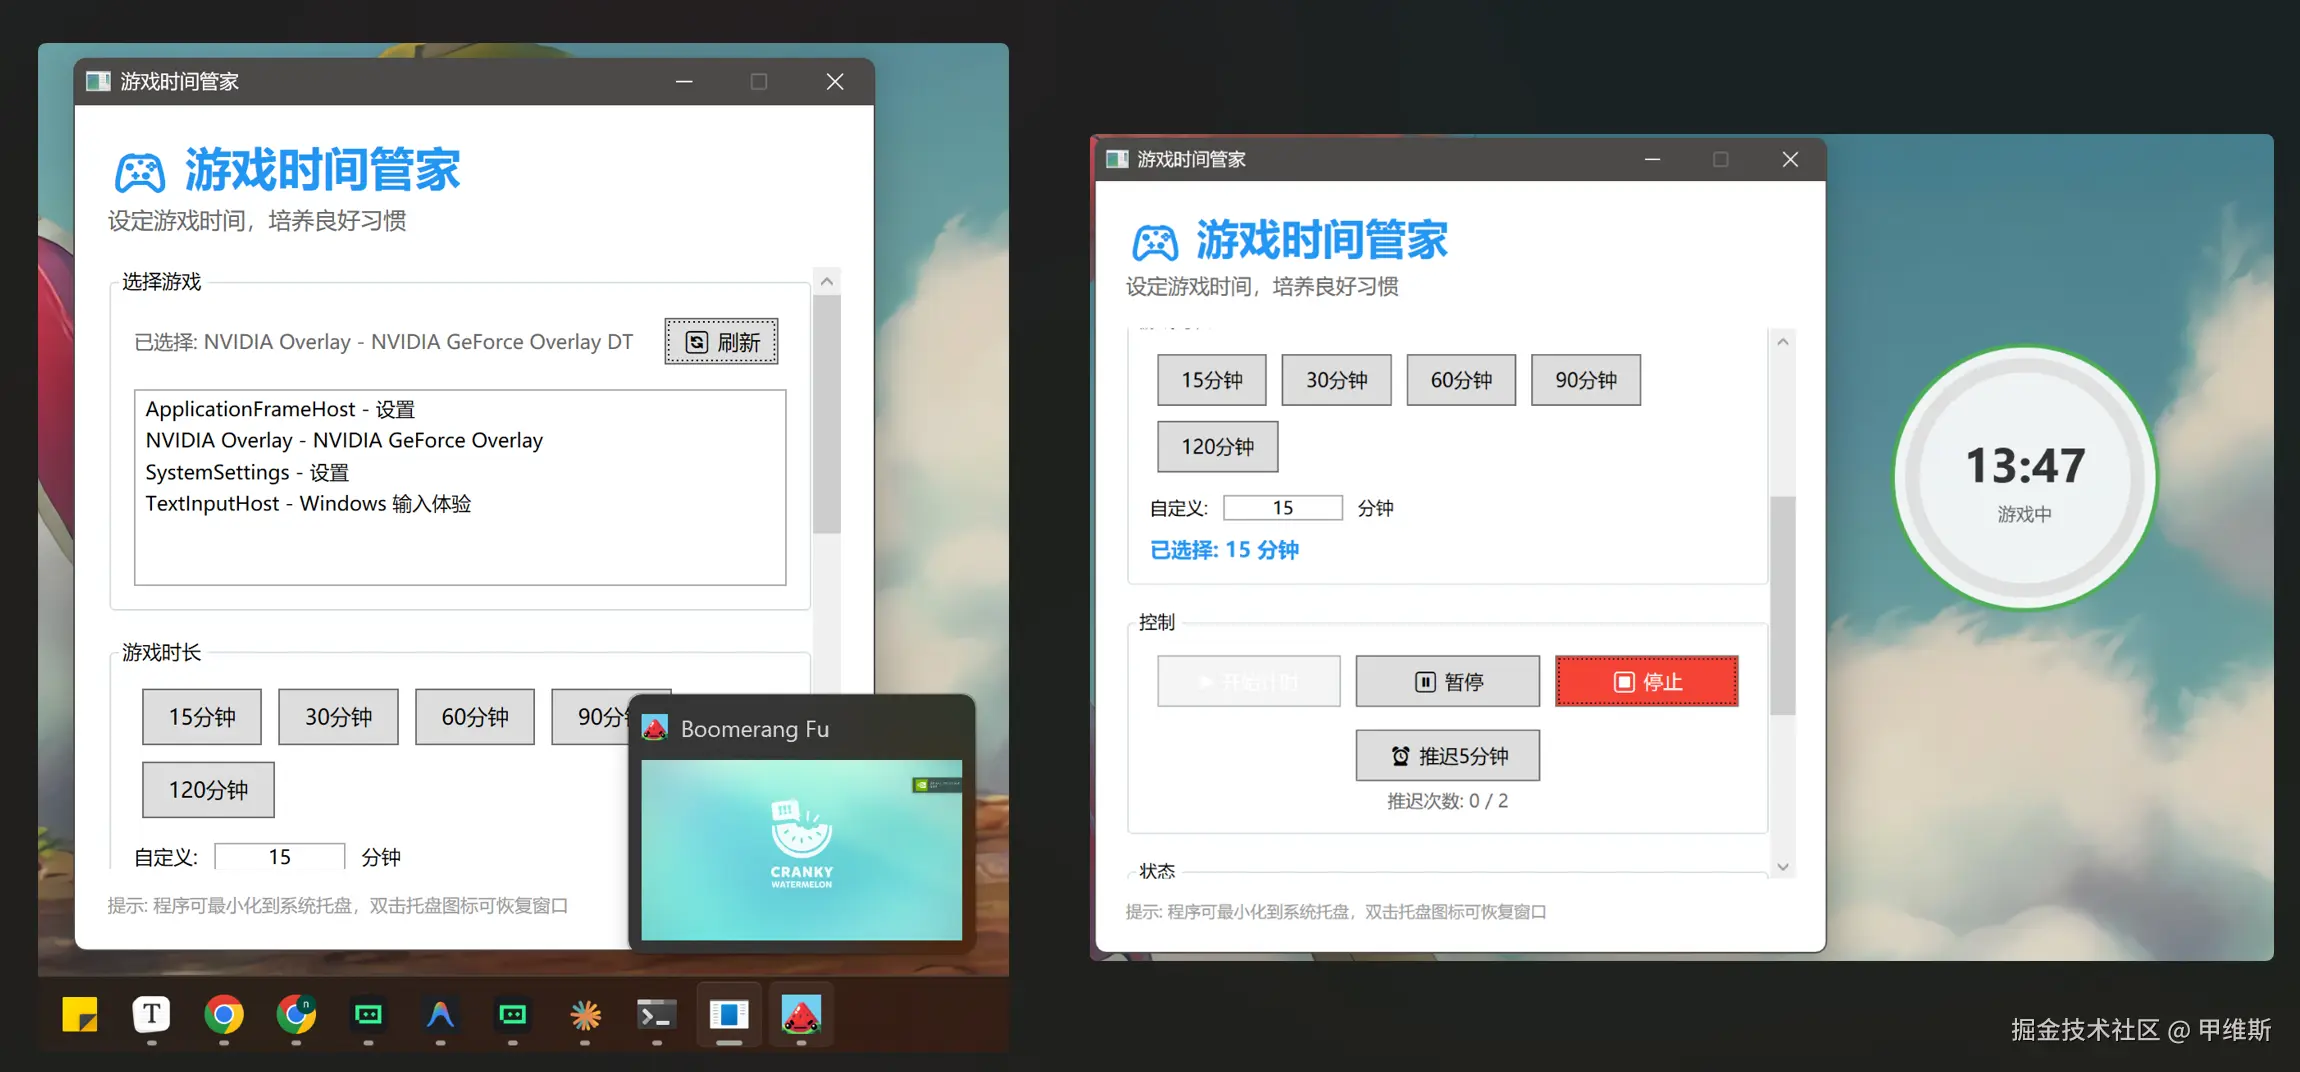Switch to the terminal app in taskbar
The height and width of the screenshot is (1072, 2300).
(x=657, y=1015)
